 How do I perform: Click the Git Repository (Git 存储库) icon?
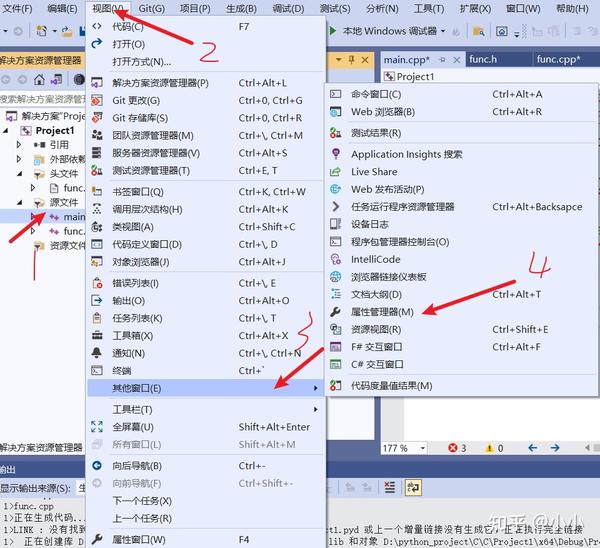[97, 117]
